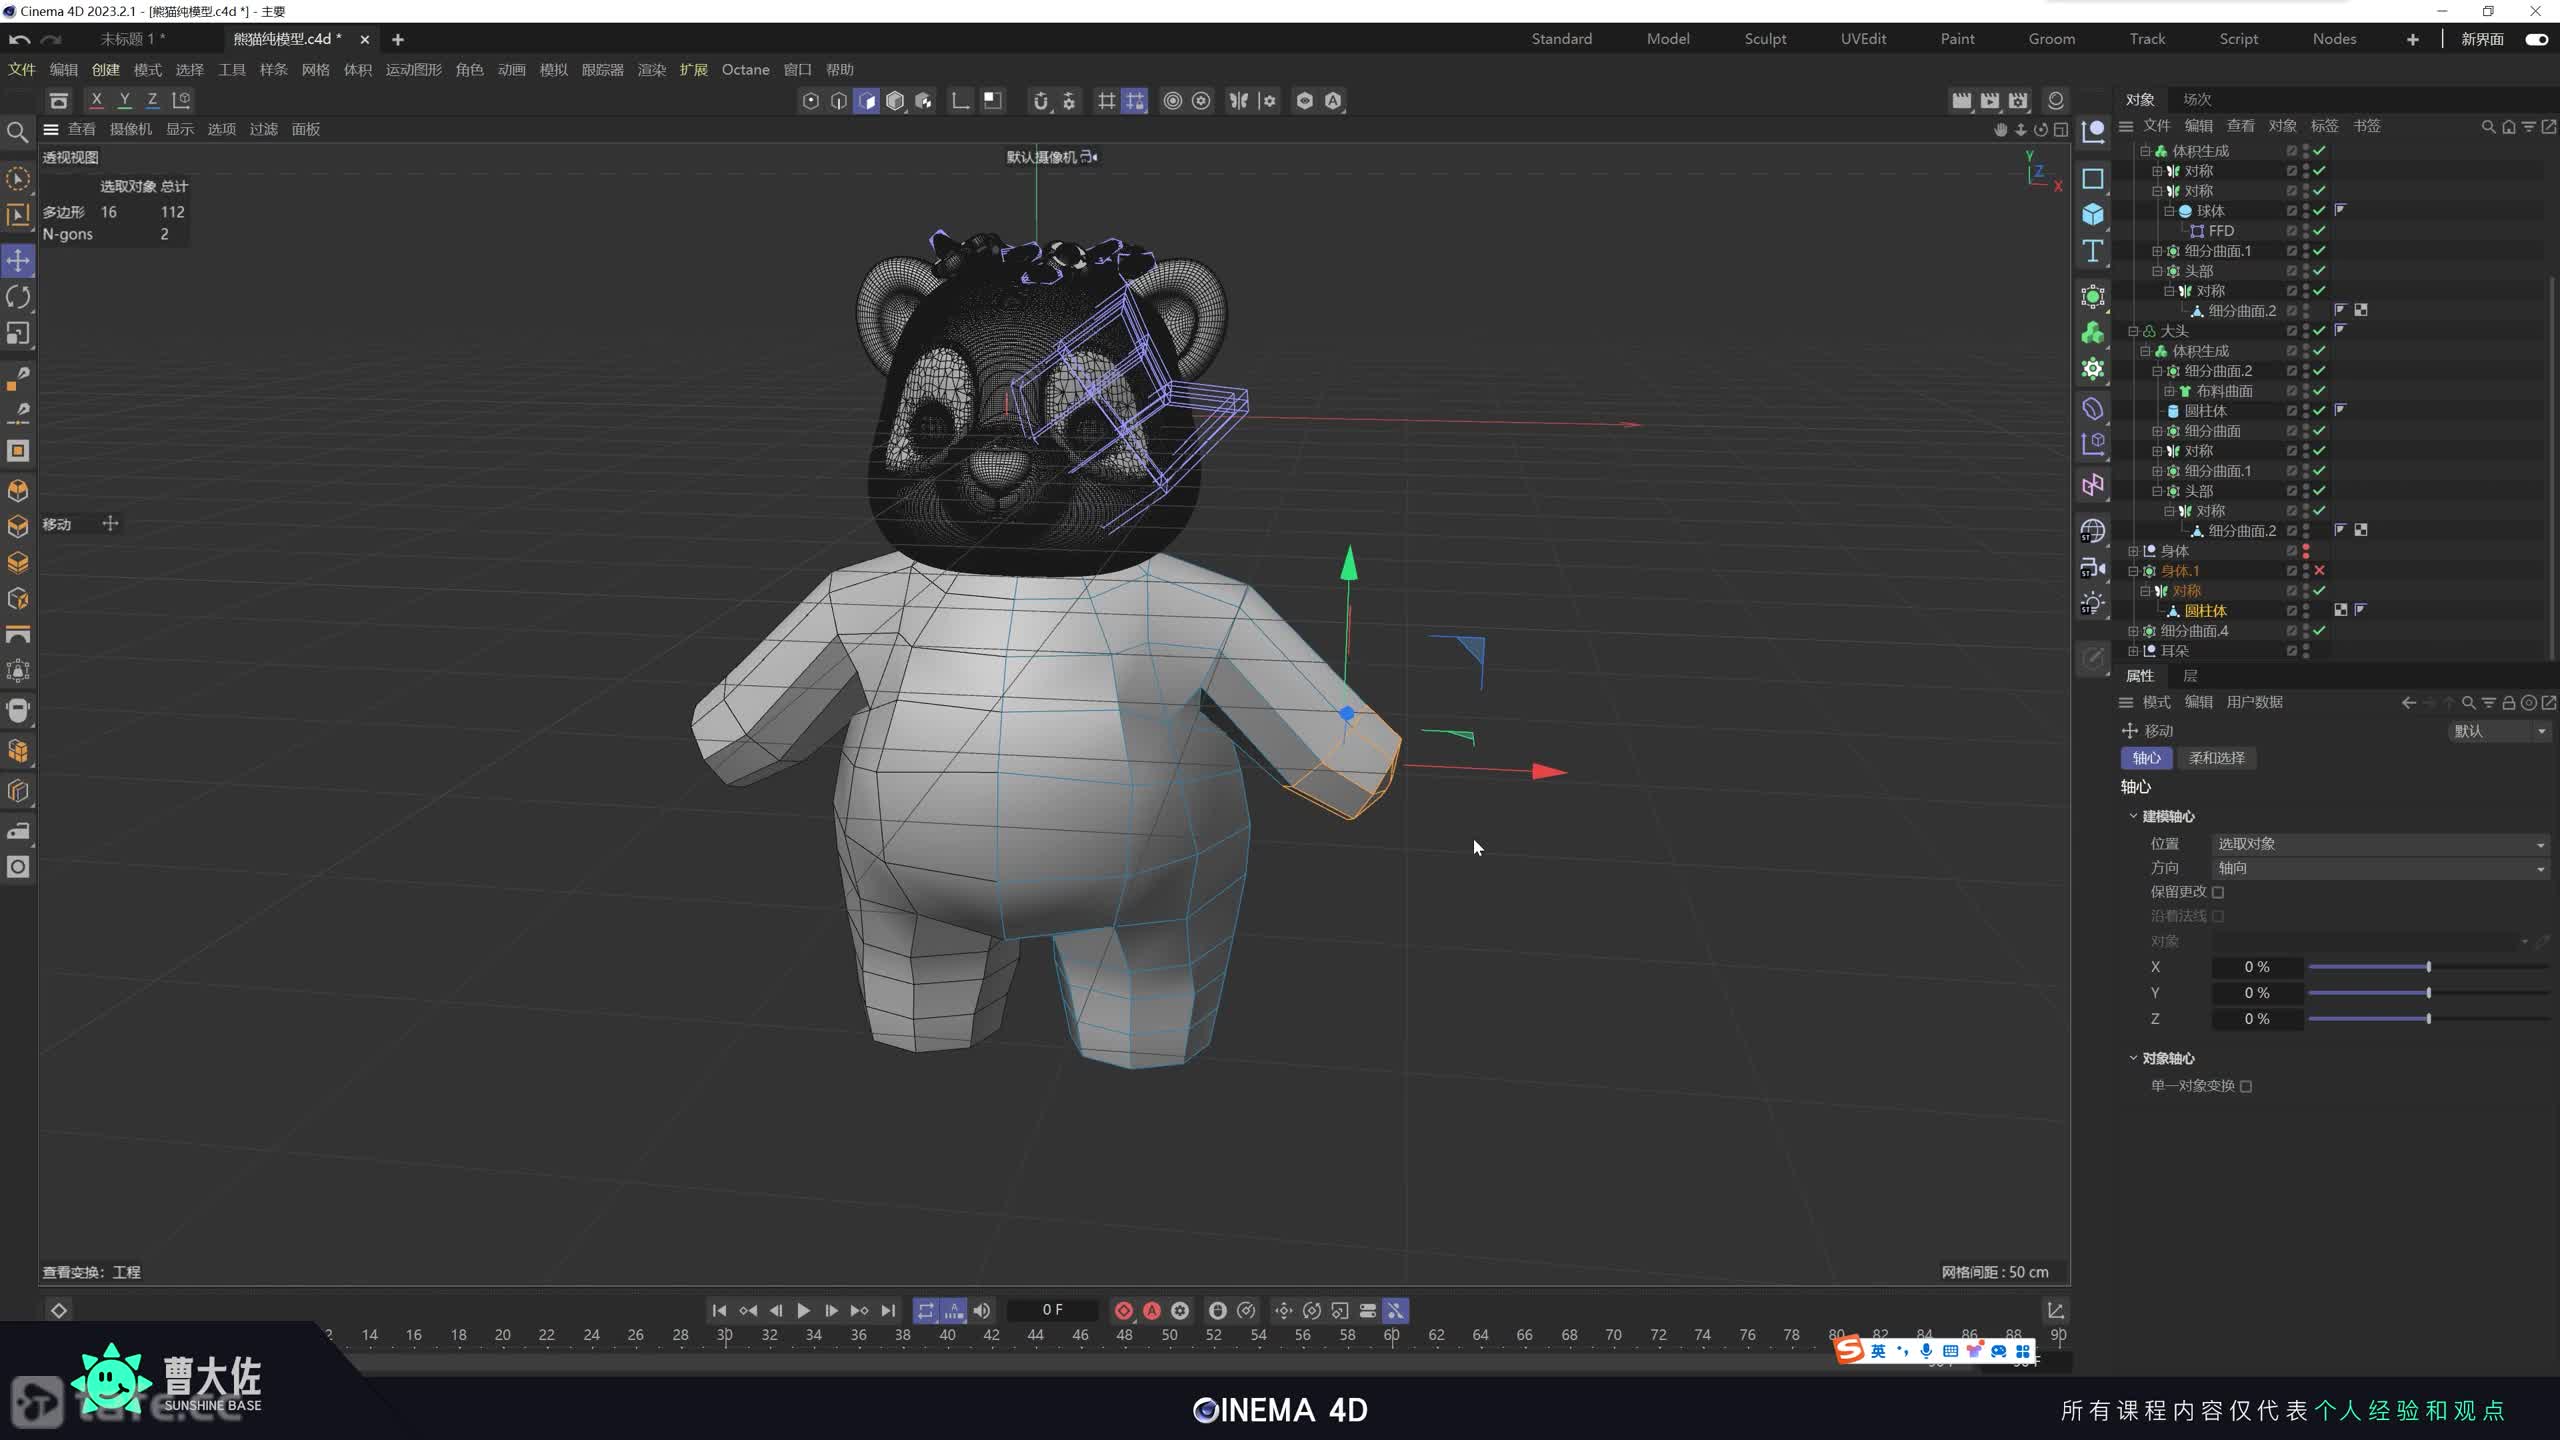
Task: Select the Scale tool icon
Action: [x=18, y=333]
